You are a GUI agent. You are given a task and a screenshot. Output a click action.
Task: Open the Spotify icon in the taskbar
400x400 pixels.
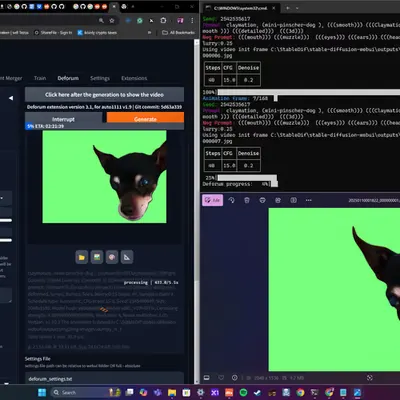click(x=243, y=392)
